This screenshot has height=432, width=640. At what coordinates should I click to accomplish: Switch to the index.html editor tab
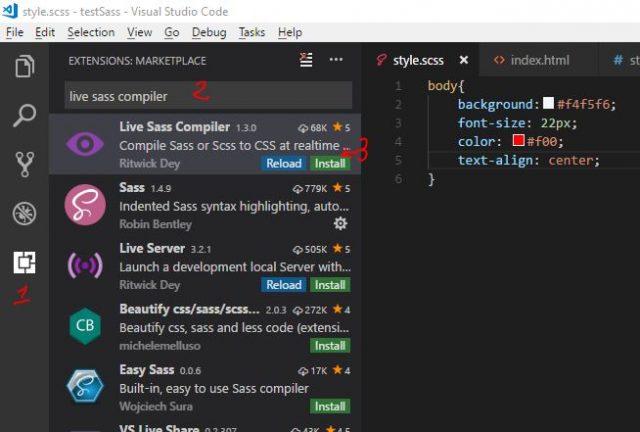coord(540,60)
